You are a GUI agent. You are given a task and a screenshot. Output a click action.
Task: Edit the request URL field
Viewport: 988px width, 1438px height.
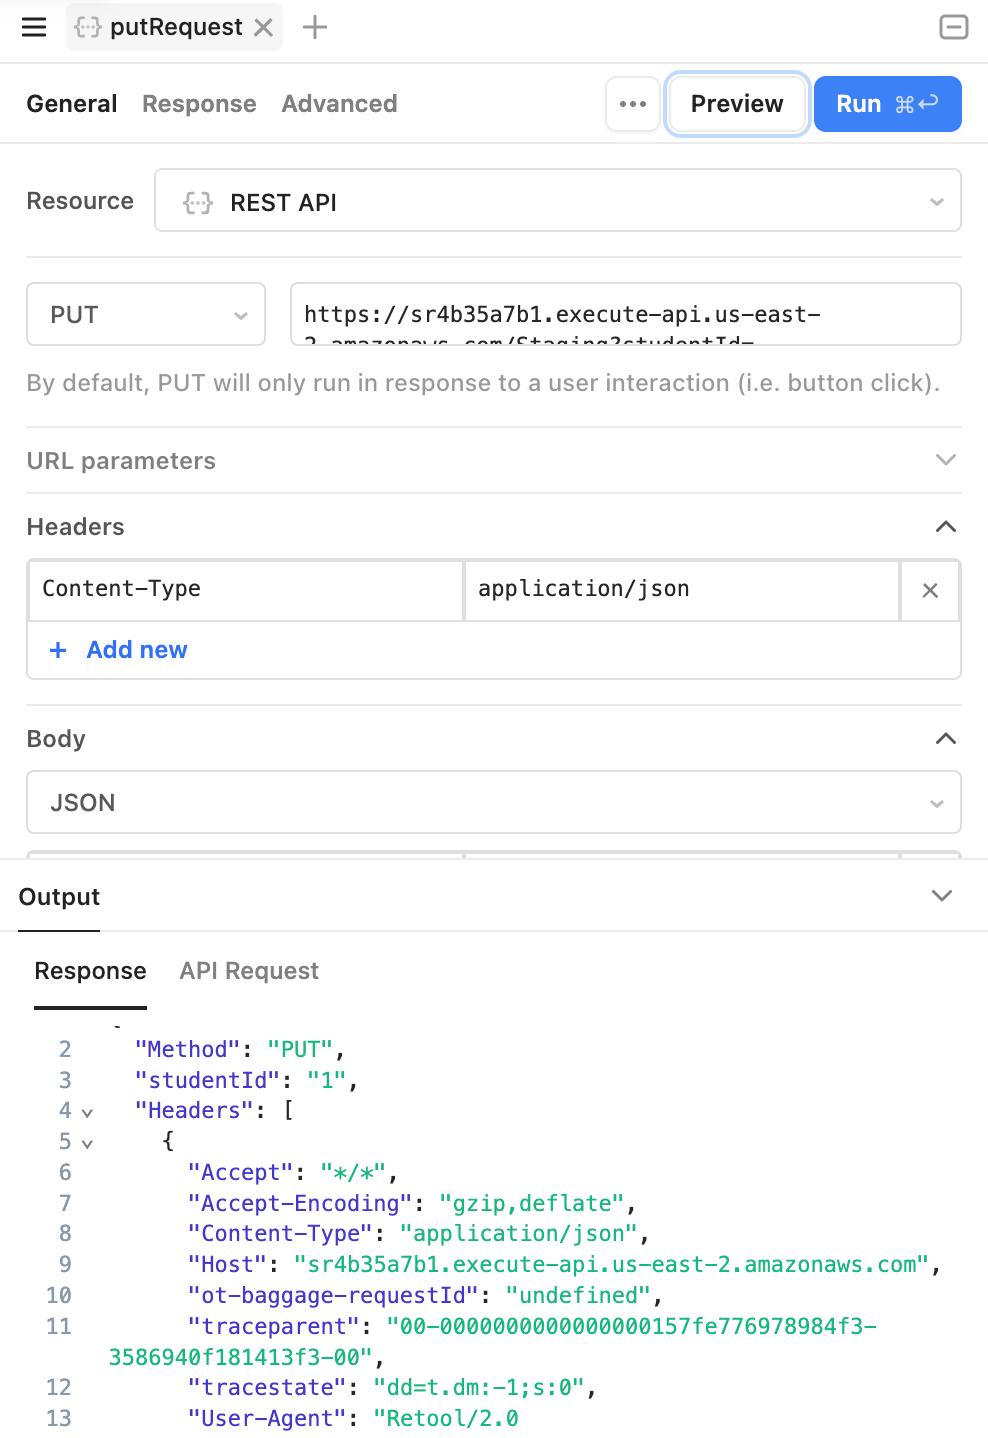coord(626,314)
